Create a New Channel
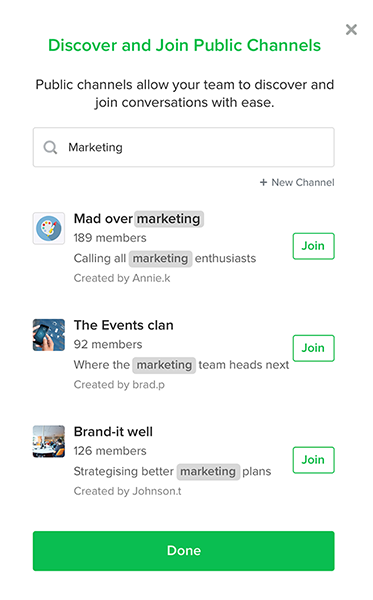The height and width of the screenshot is (600, 373). (297, 183)
